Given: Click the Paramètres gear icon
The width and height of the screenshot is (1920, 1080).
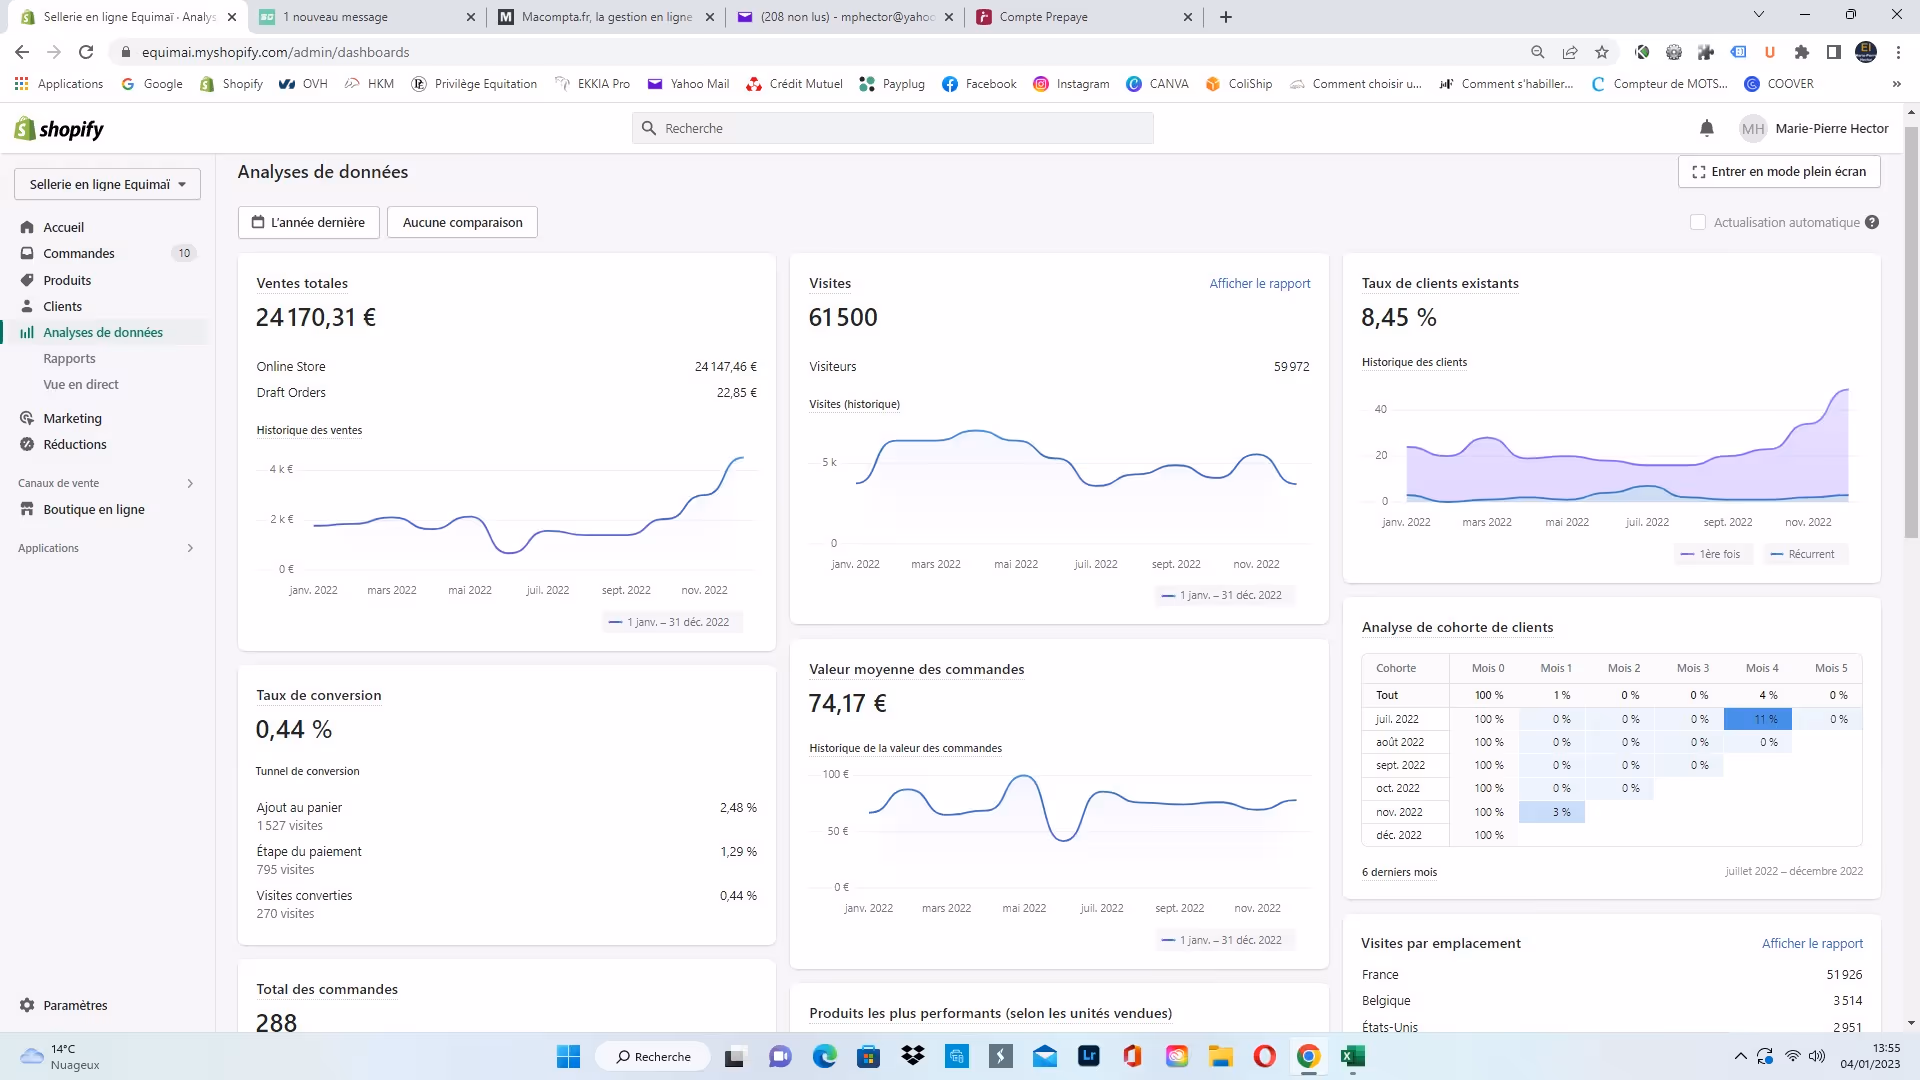Looking at the screenshot, I should [27, 1005].
